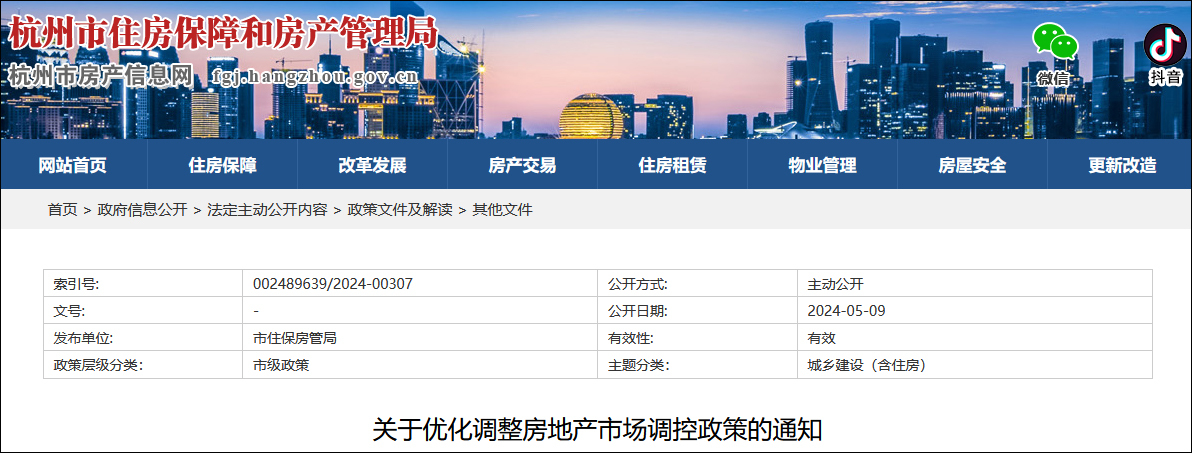Screen dimensions: 1192x453
Task: Click the 市住保房管局 value cell
Action: [420, 338]
